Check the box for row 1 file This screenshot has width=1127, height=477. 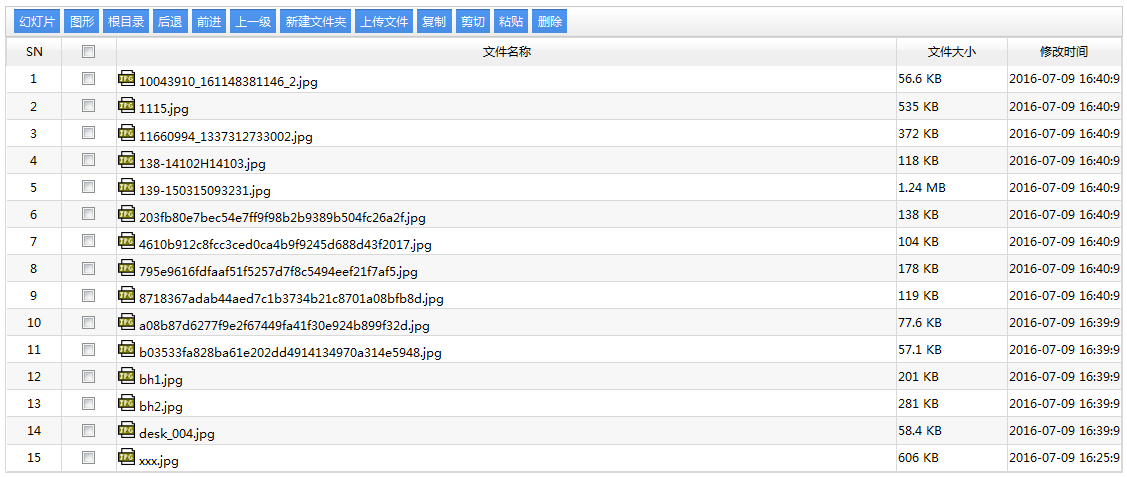[x=89, y=78]
